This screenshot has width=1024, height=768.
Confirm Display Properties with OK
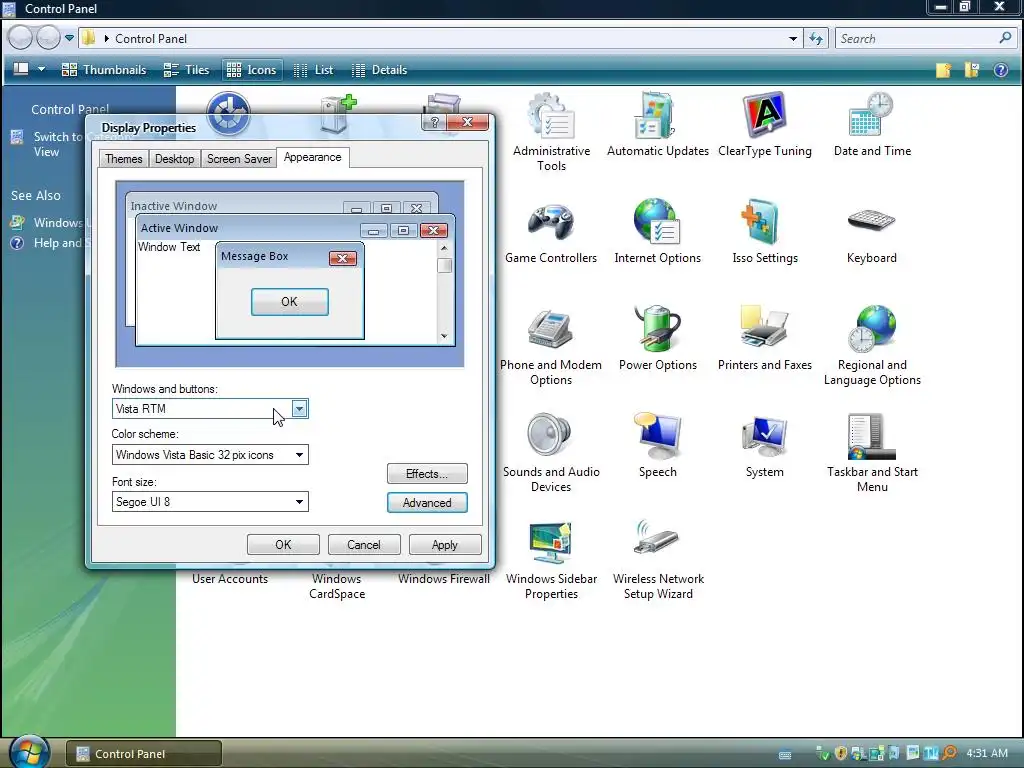click(283, 545)
